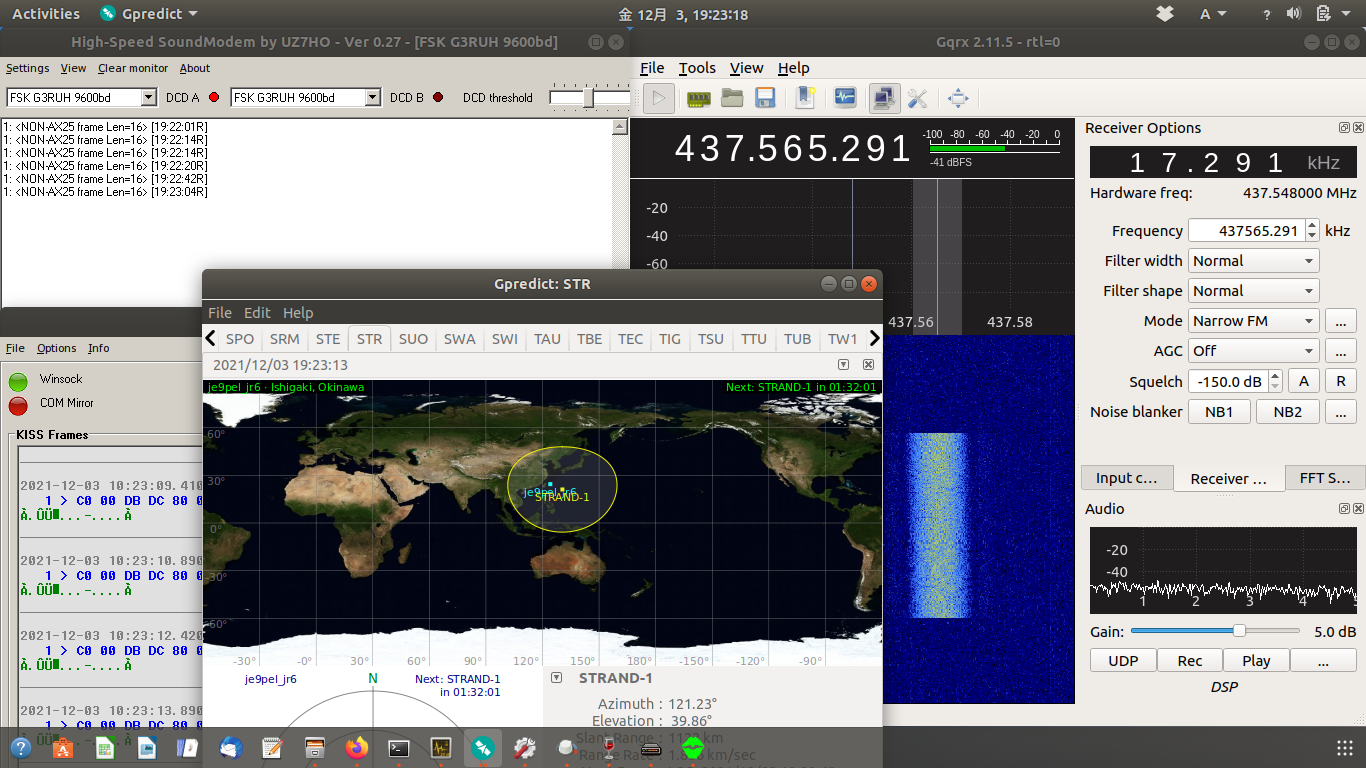This screenshot has width=1366, height=768.
Task: Open the second FSK G3RUH 9600bd modem dropdown
Action: click(x=373, y=98)
